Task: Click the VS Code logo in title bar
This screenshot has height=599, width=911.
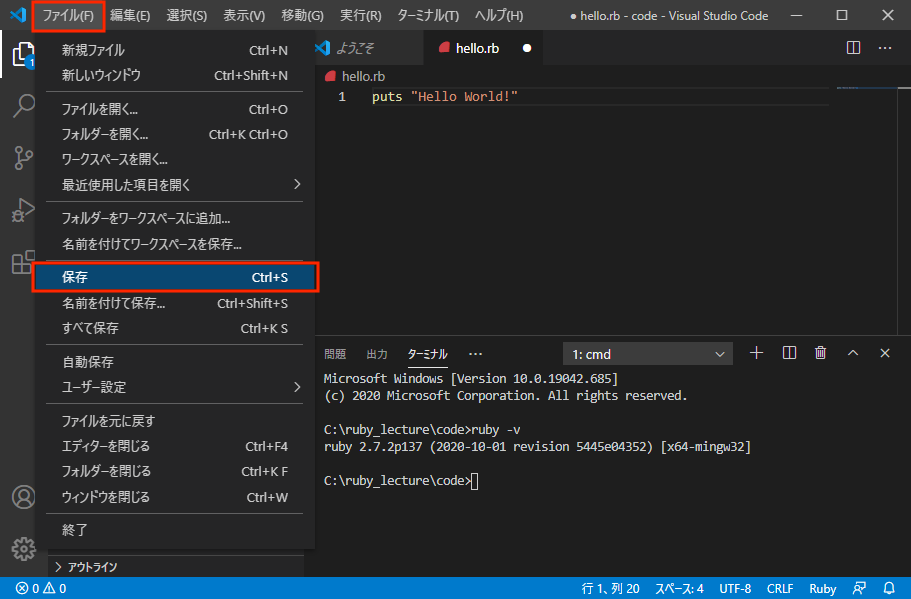Action: [18, 15]
